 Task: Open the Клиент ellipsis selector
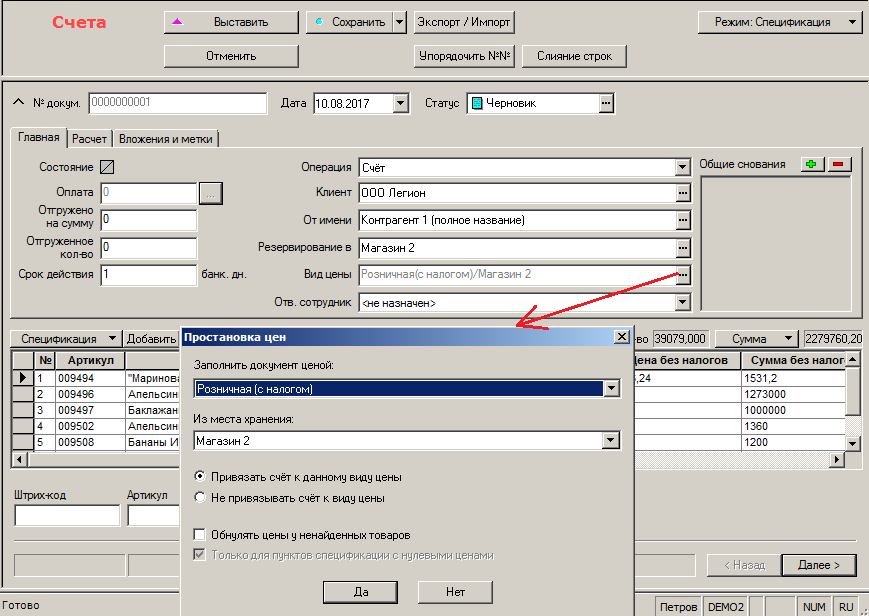click(x=683, y=193)
